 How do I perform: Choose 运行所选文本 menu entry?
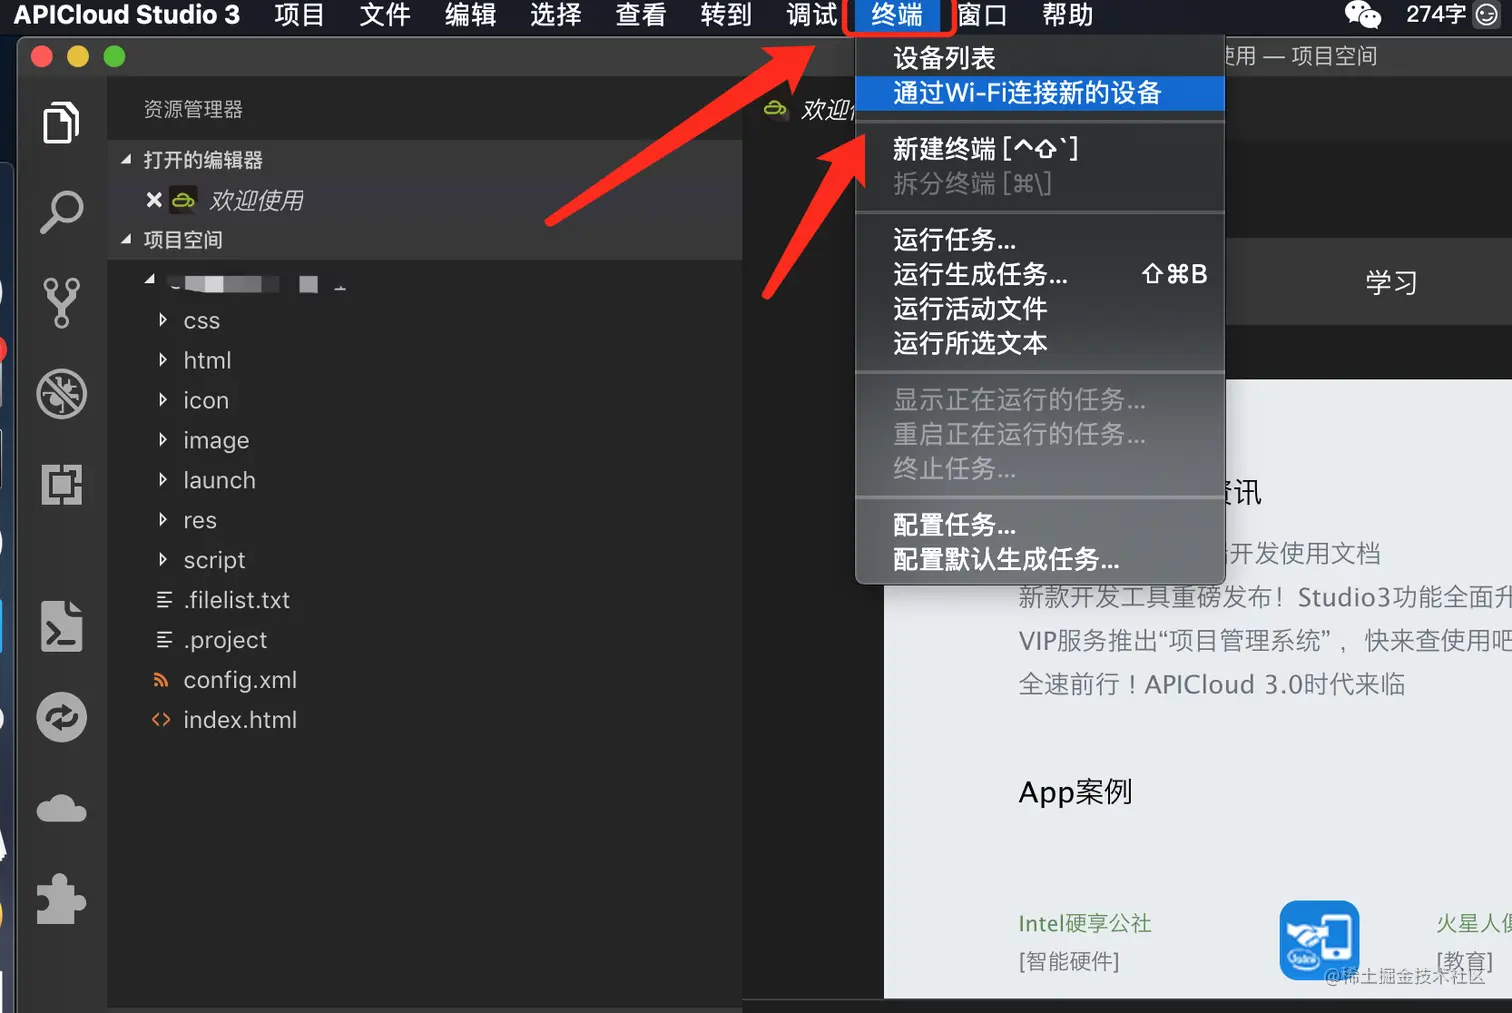[x=1040, y=344]
